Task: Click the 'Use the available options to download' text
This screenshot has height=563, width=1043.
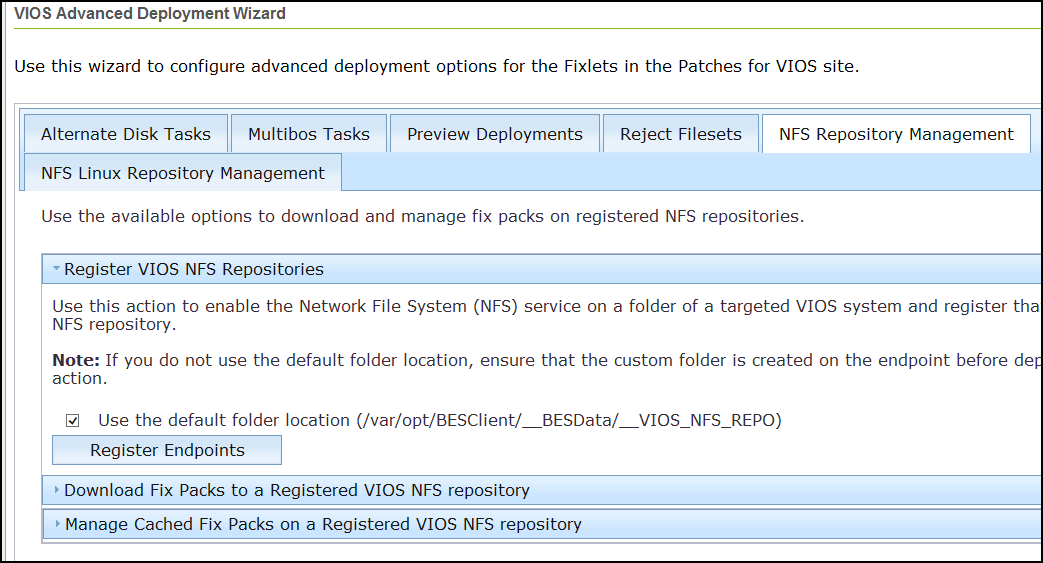Action: pos(422,216)
